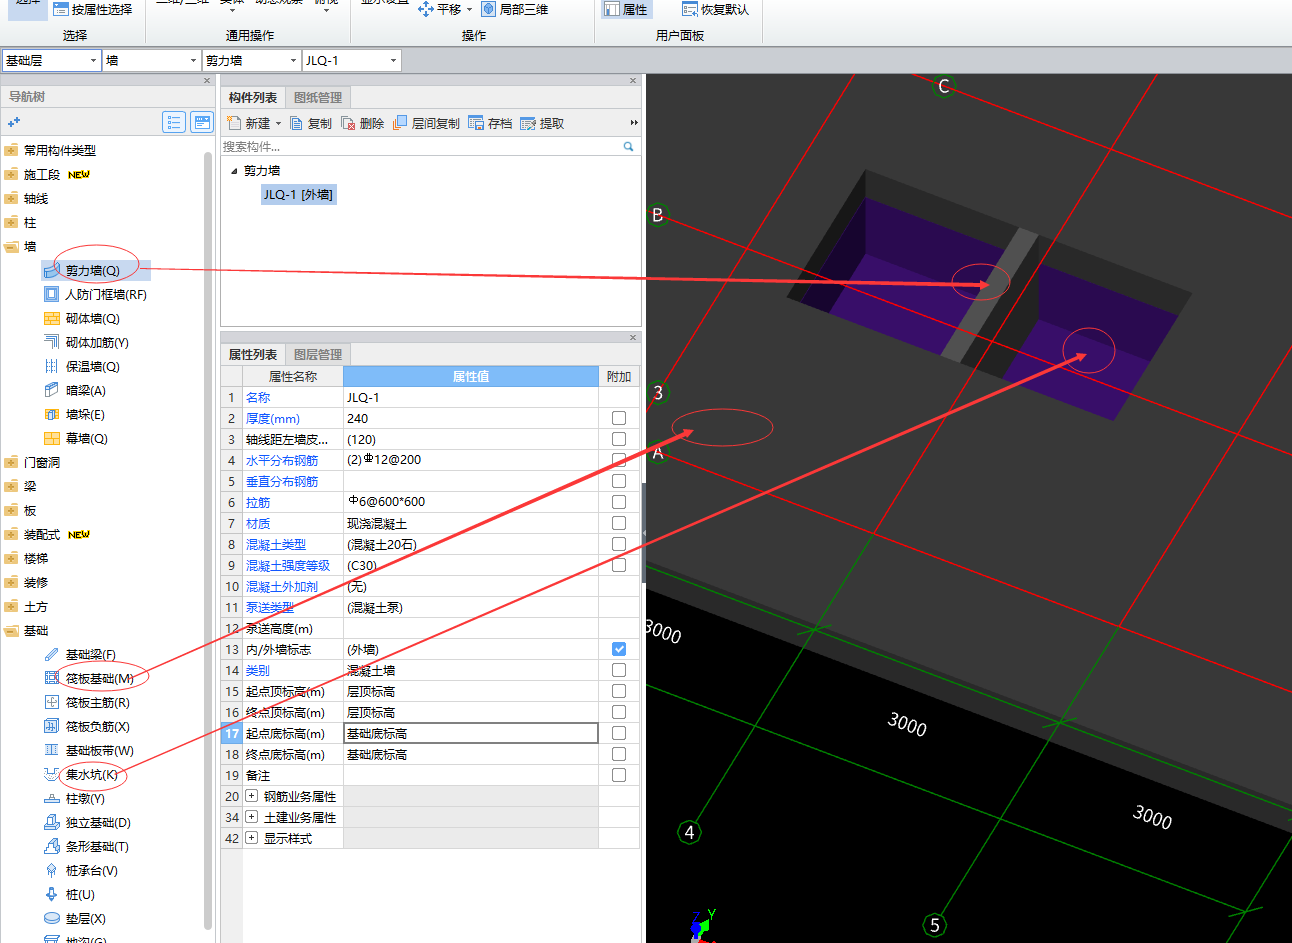
Task: Close the 导航树 panel
Action: [x=207, y=81]
